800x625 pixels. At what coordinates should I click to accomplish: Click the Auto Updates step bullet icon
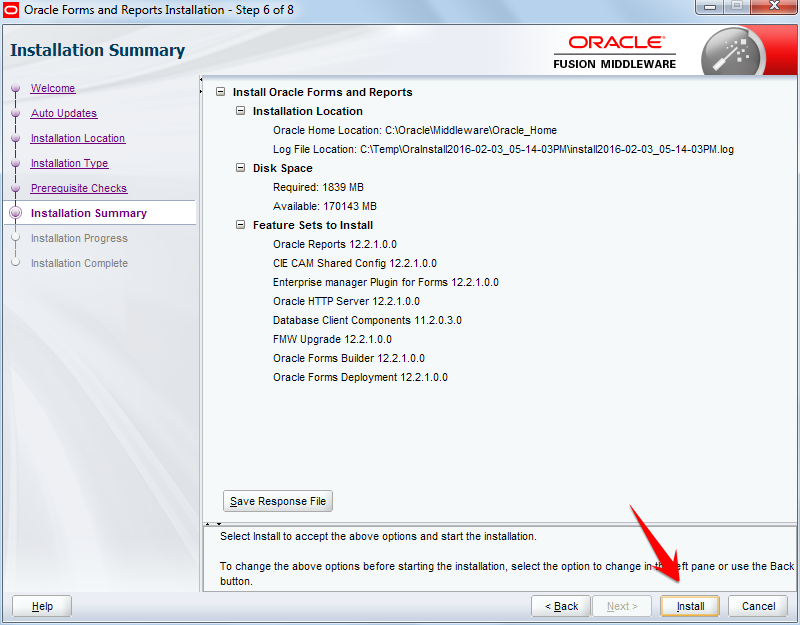coord(15,113)
